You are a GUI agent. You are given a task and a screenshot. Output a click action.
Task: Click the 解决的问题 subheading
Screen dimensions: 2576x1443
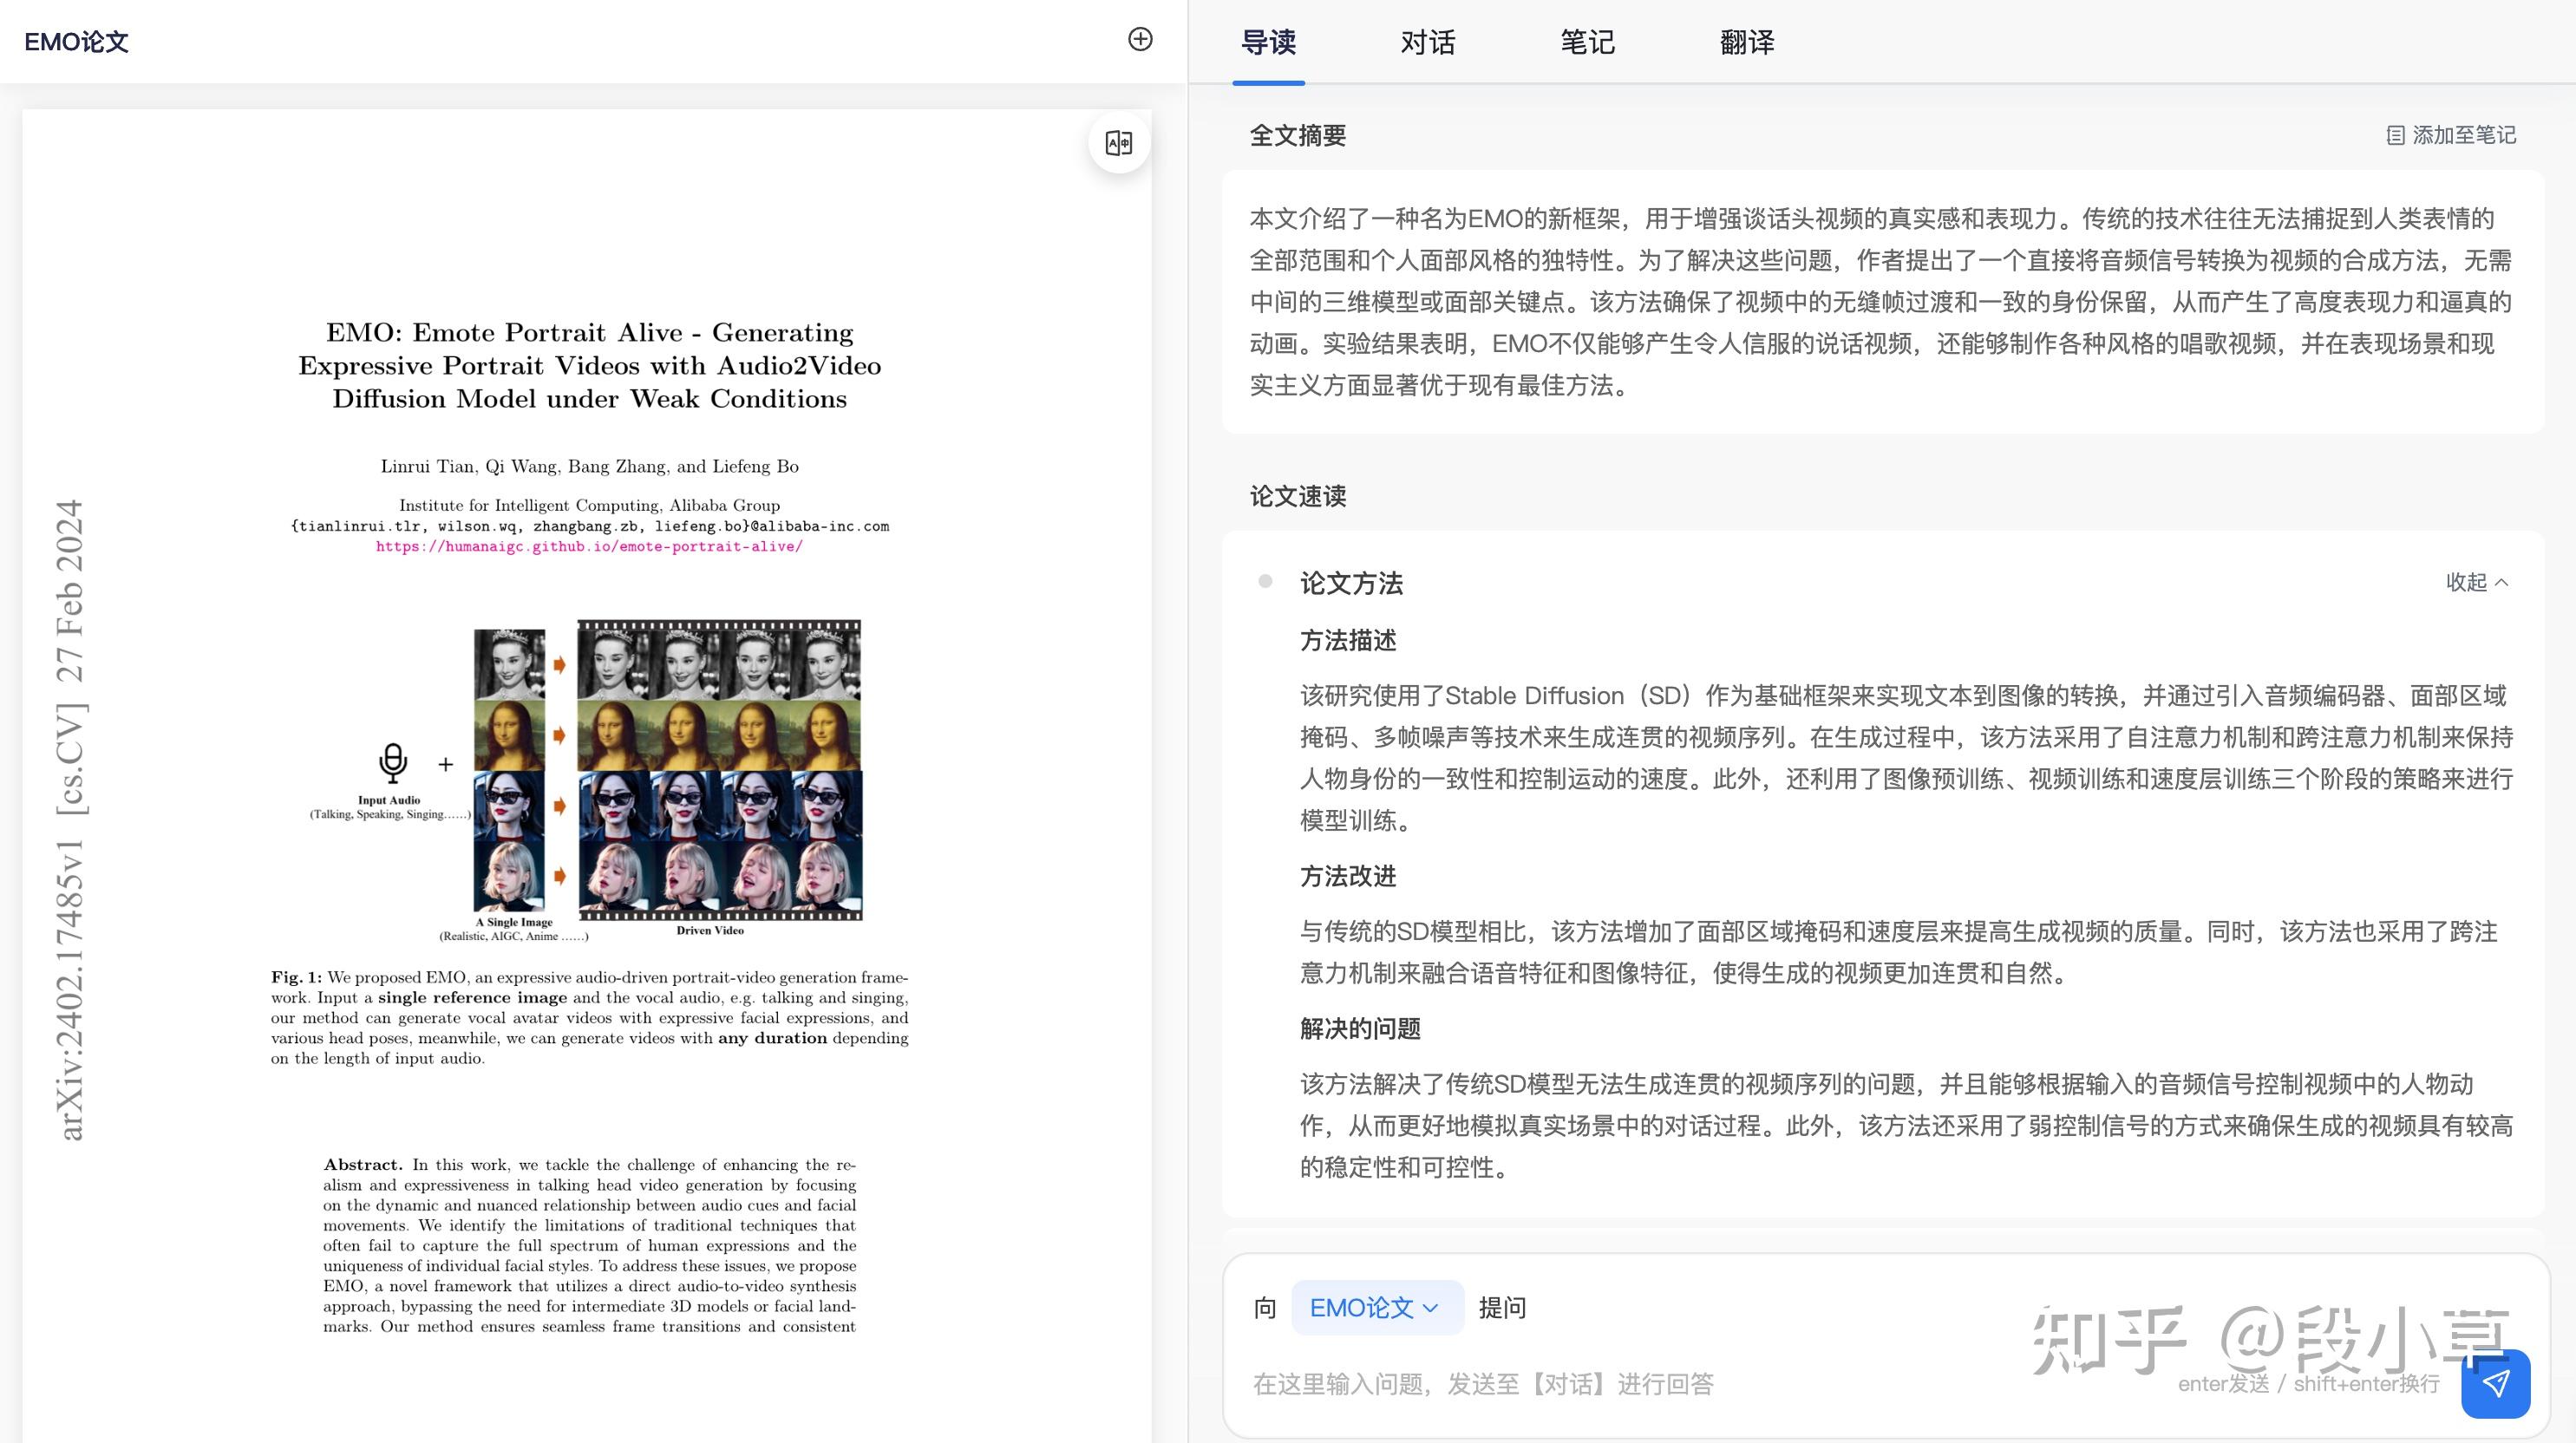point(1359,1029)
